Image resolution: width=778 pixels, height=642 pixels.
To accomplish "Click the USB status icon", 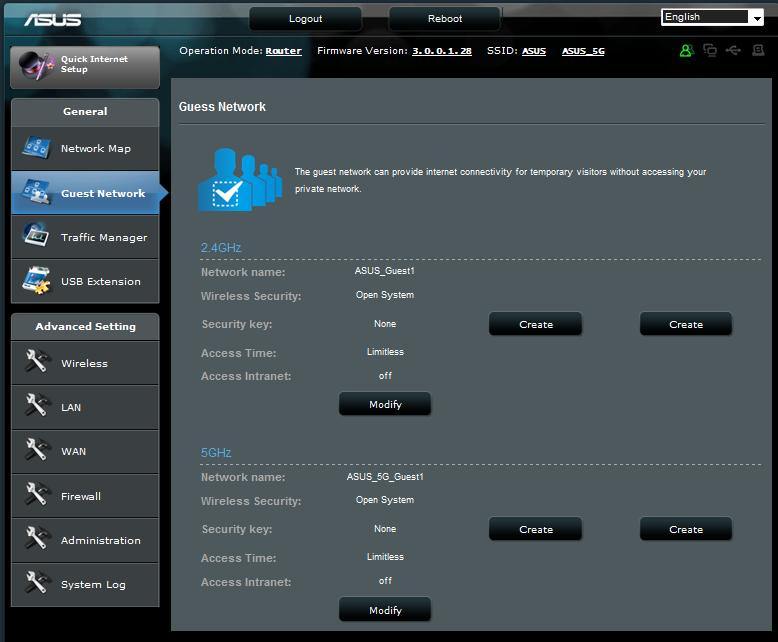I will point(733,51).
